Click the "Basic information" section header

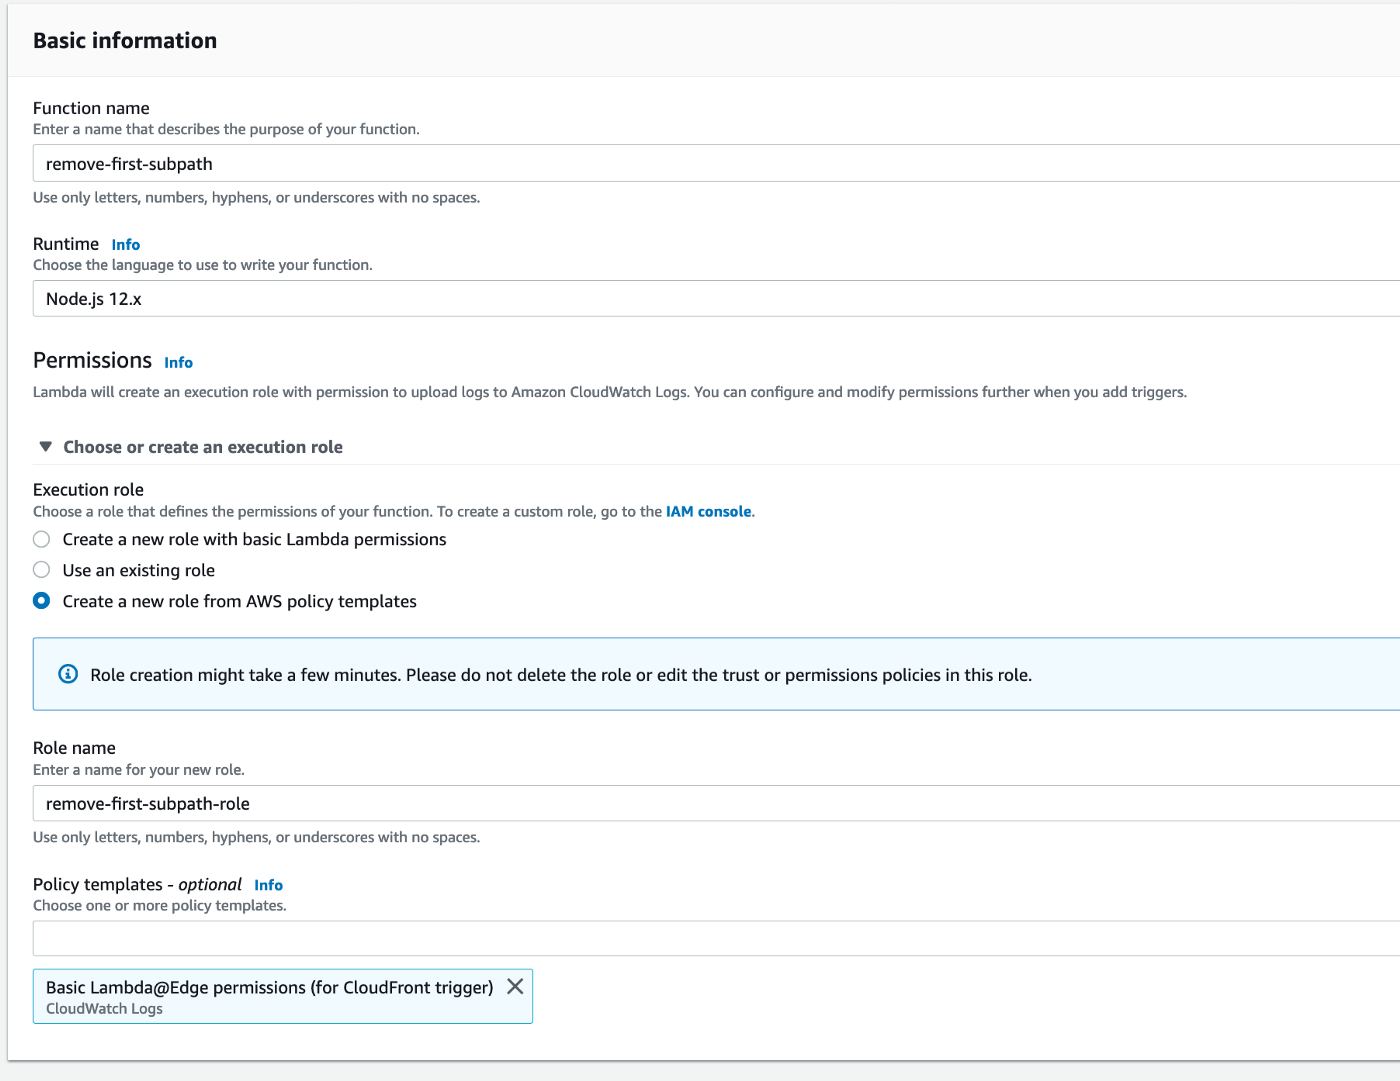(124, 40)
